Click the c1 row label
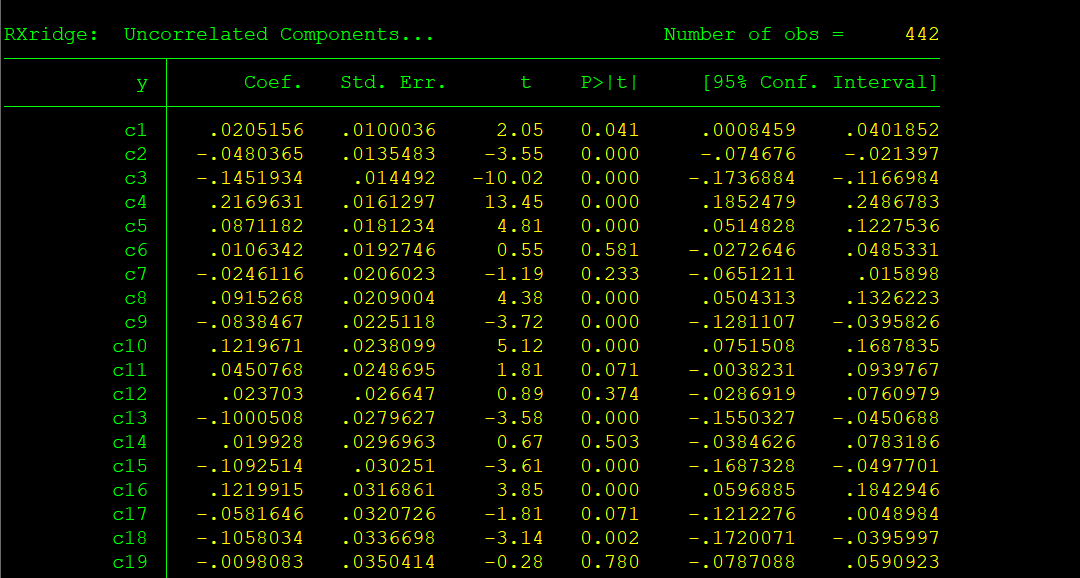The width and height of the screenshot is (1080, 578). 136,129
